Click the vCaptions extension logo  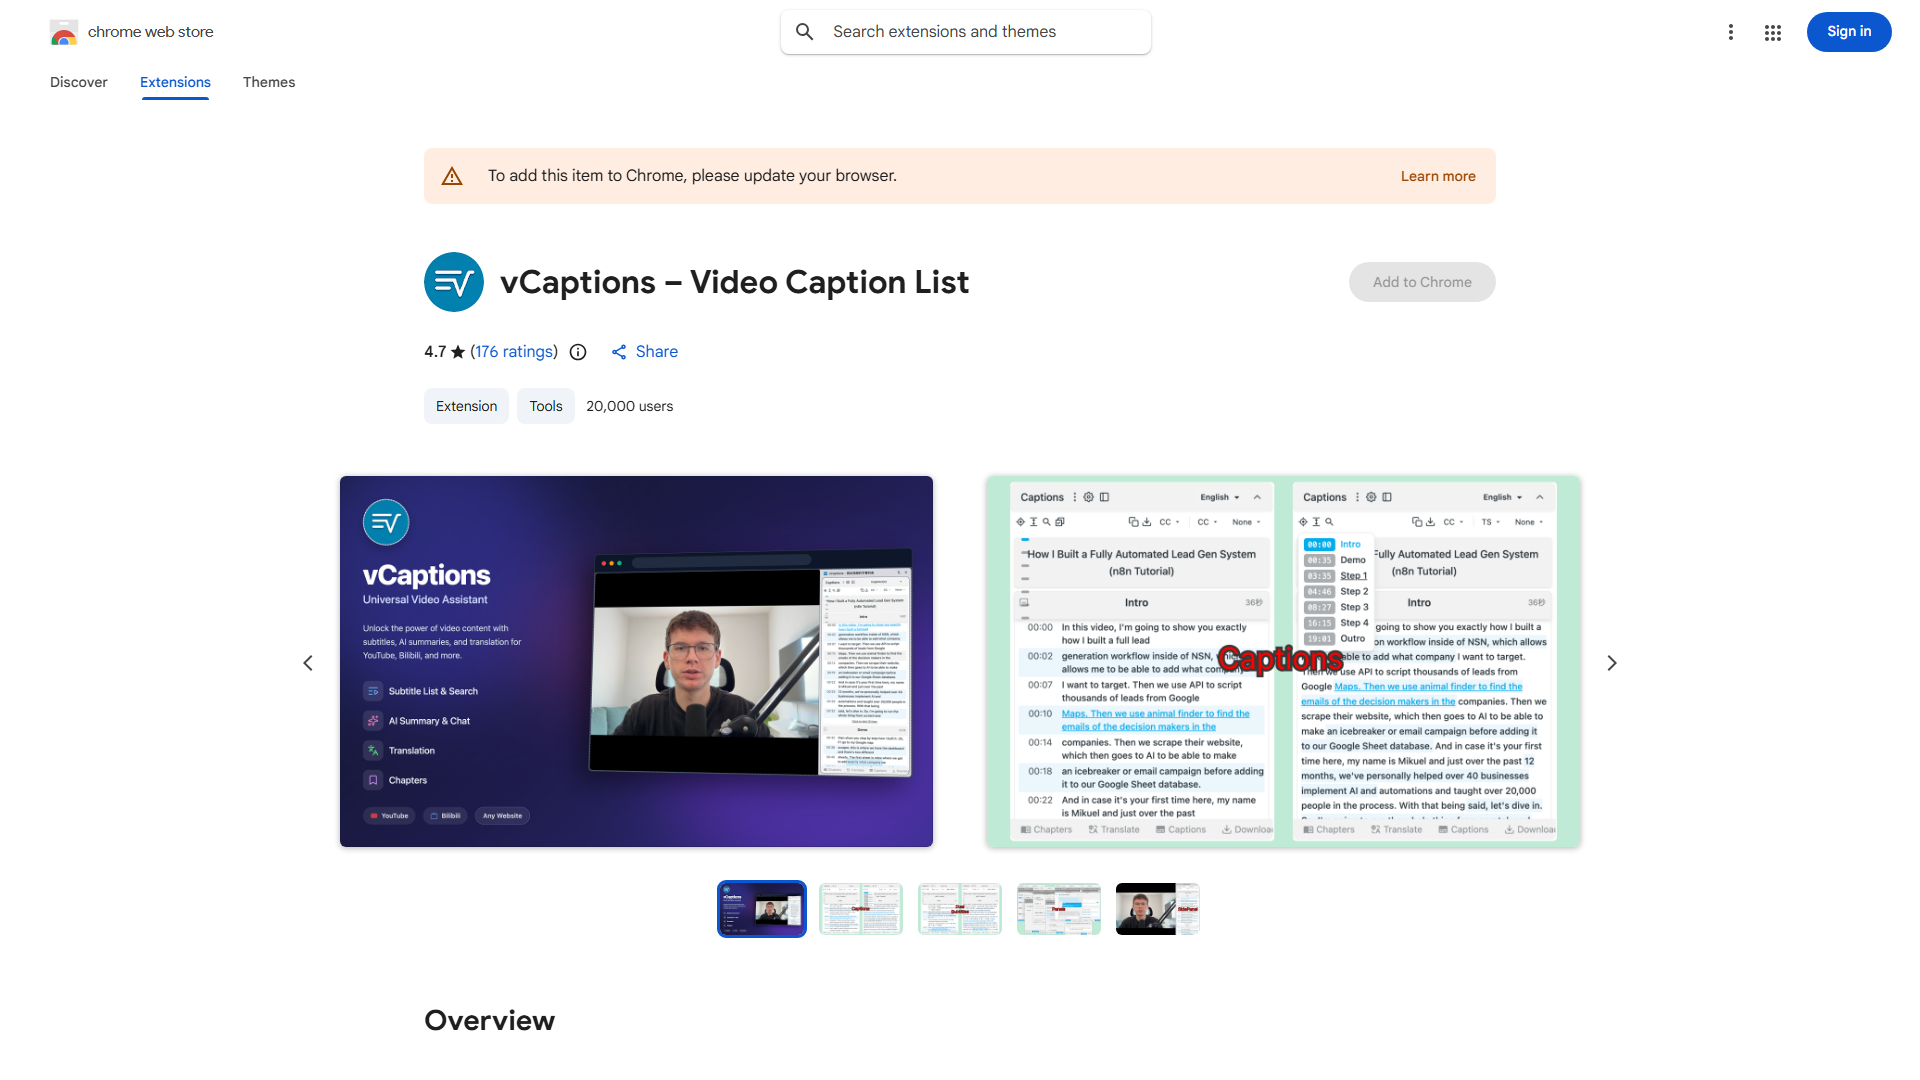click(x=454, y=282)
